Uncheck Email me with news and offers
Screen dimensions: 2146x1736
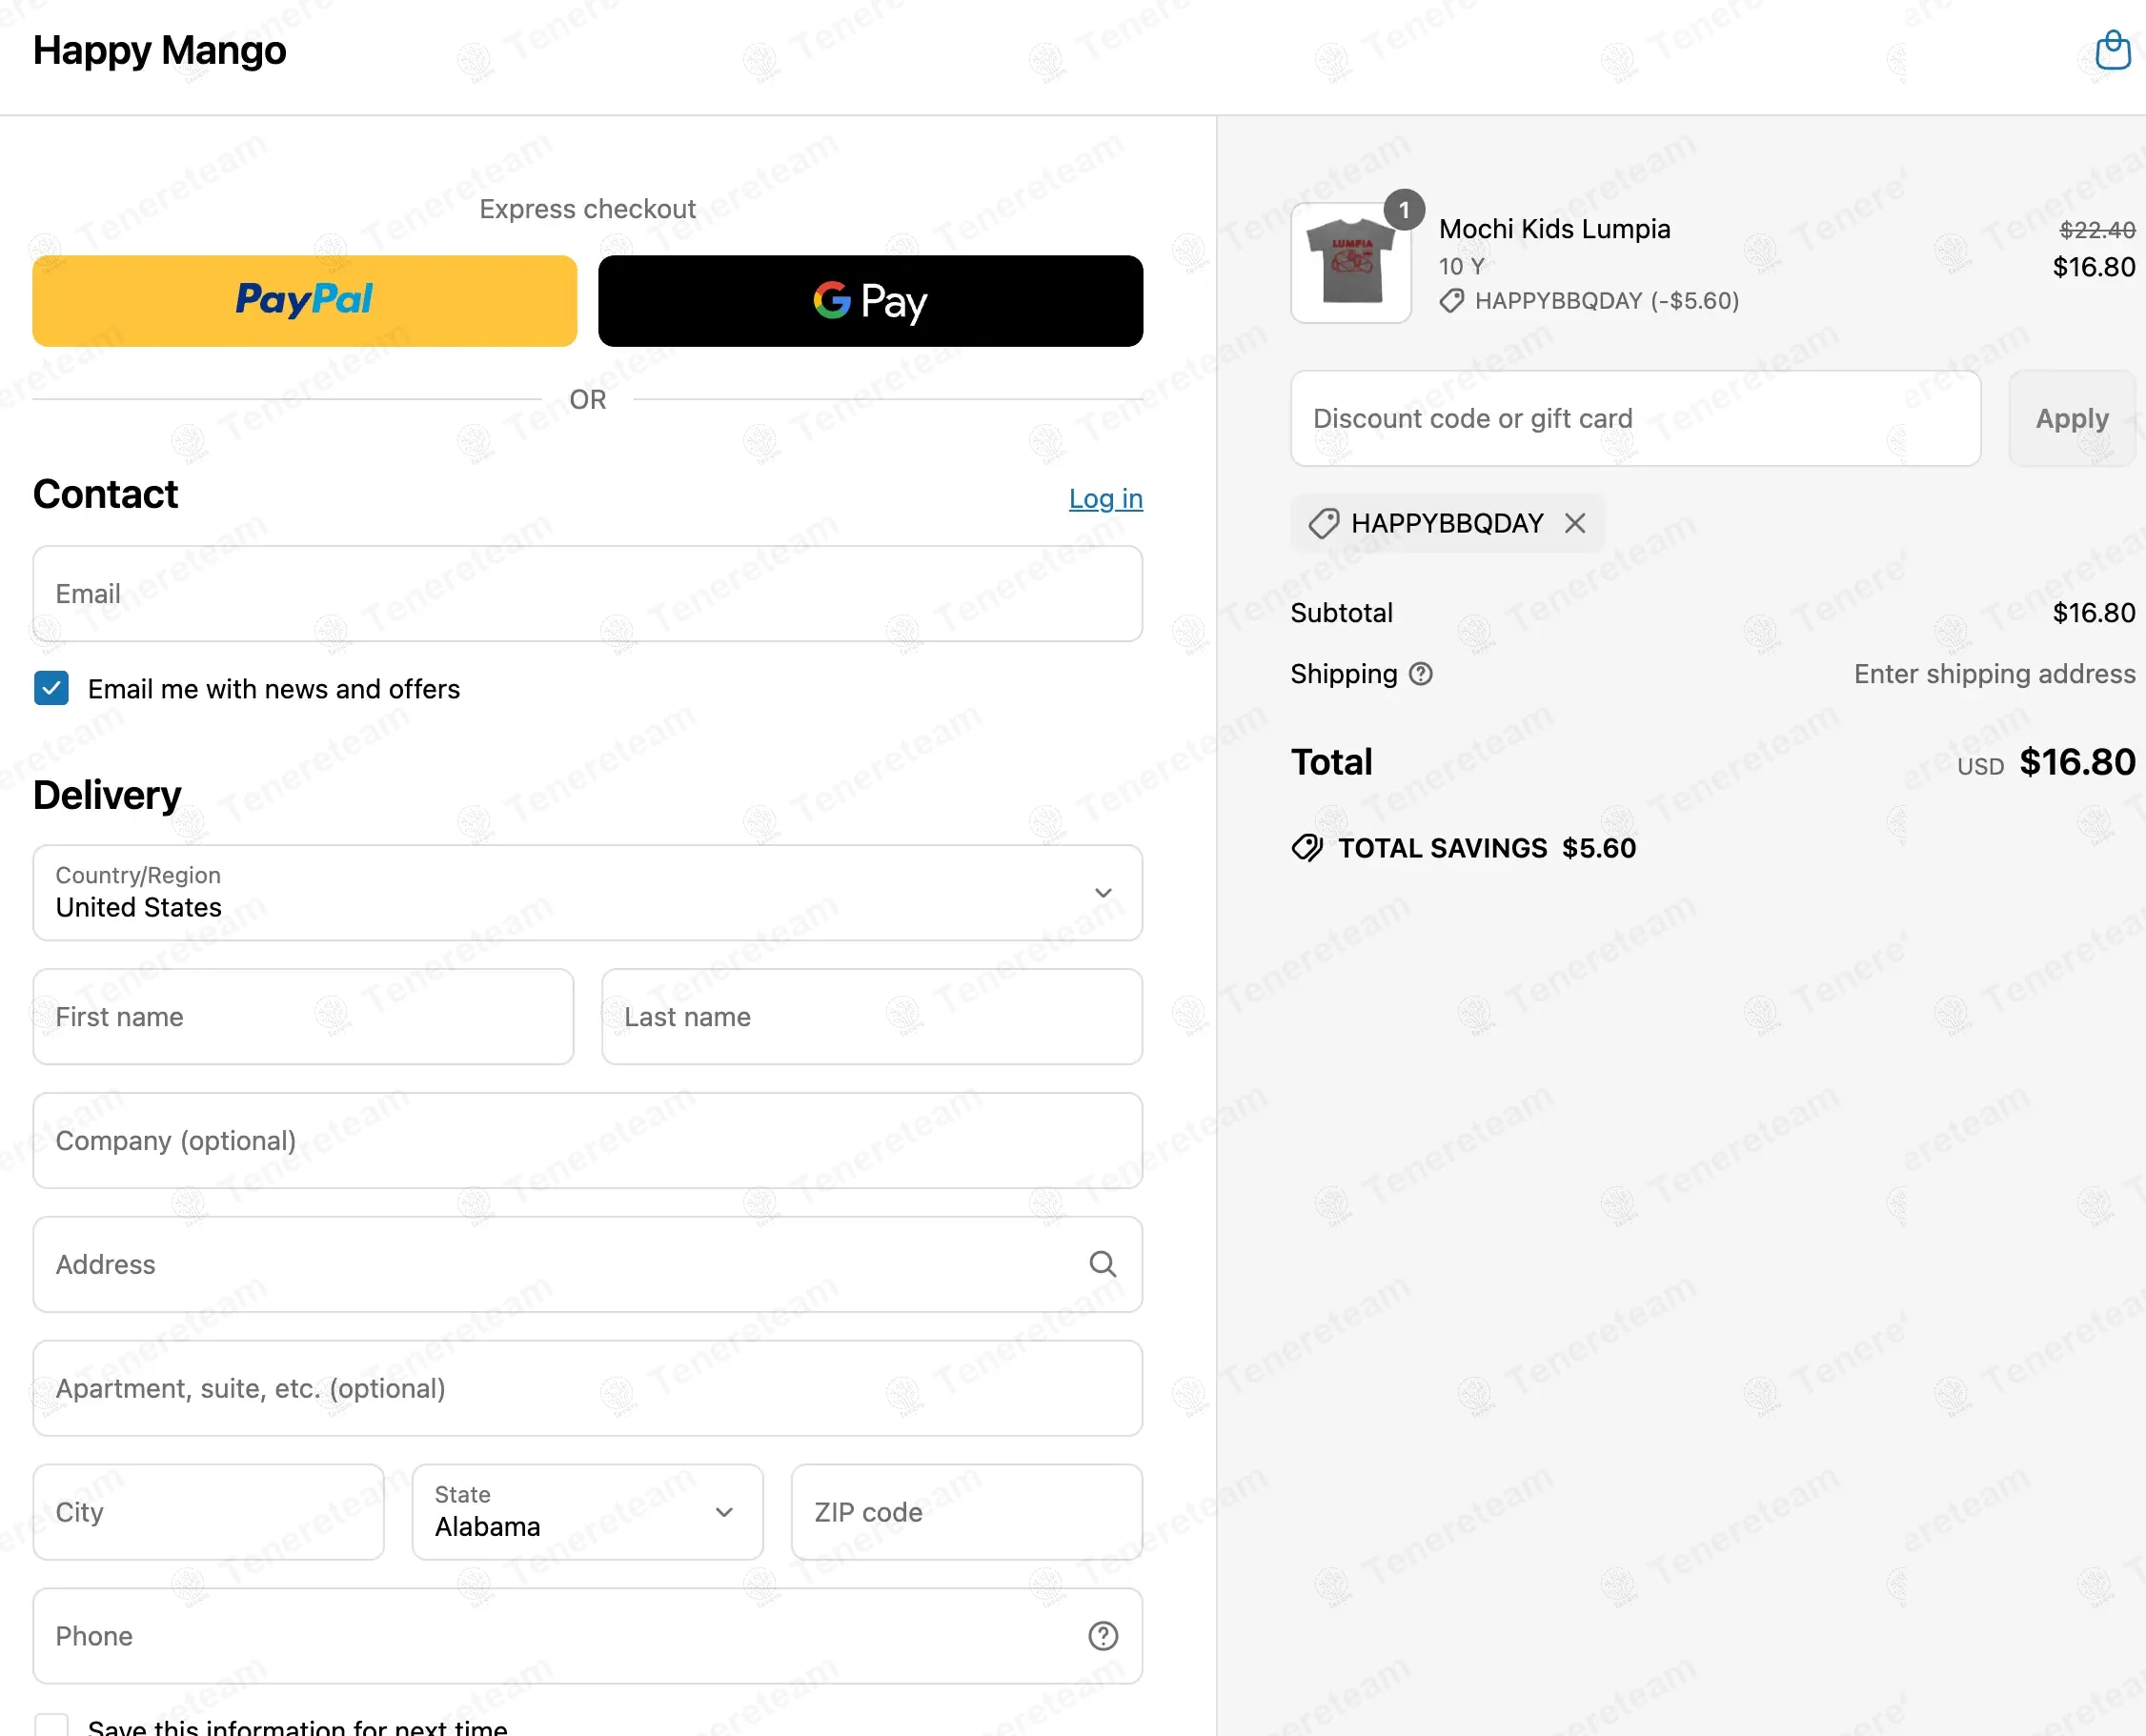point(51,688)
